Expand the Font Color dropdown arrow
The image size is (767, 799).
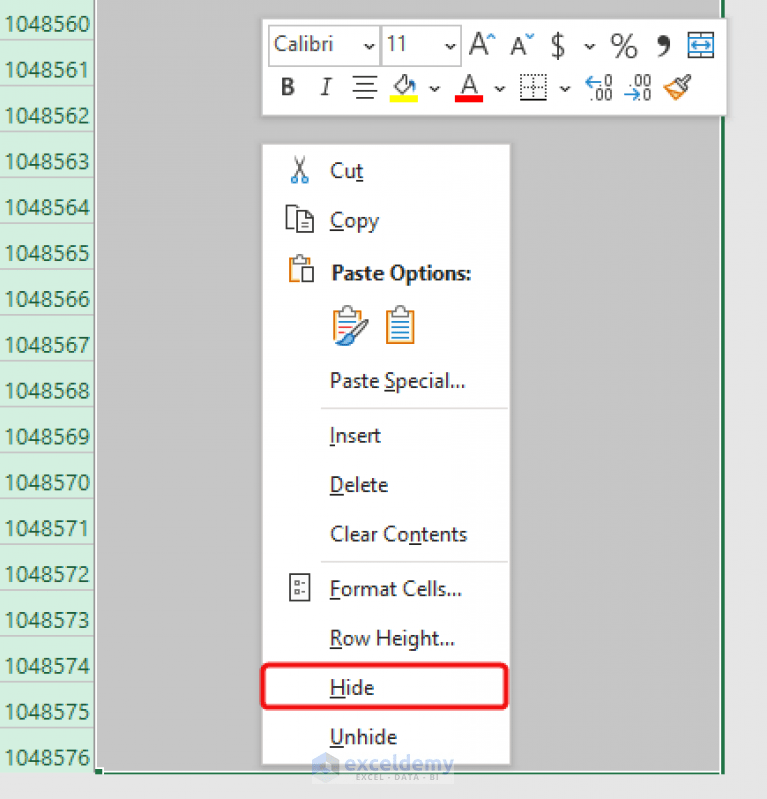pos(500,89)
